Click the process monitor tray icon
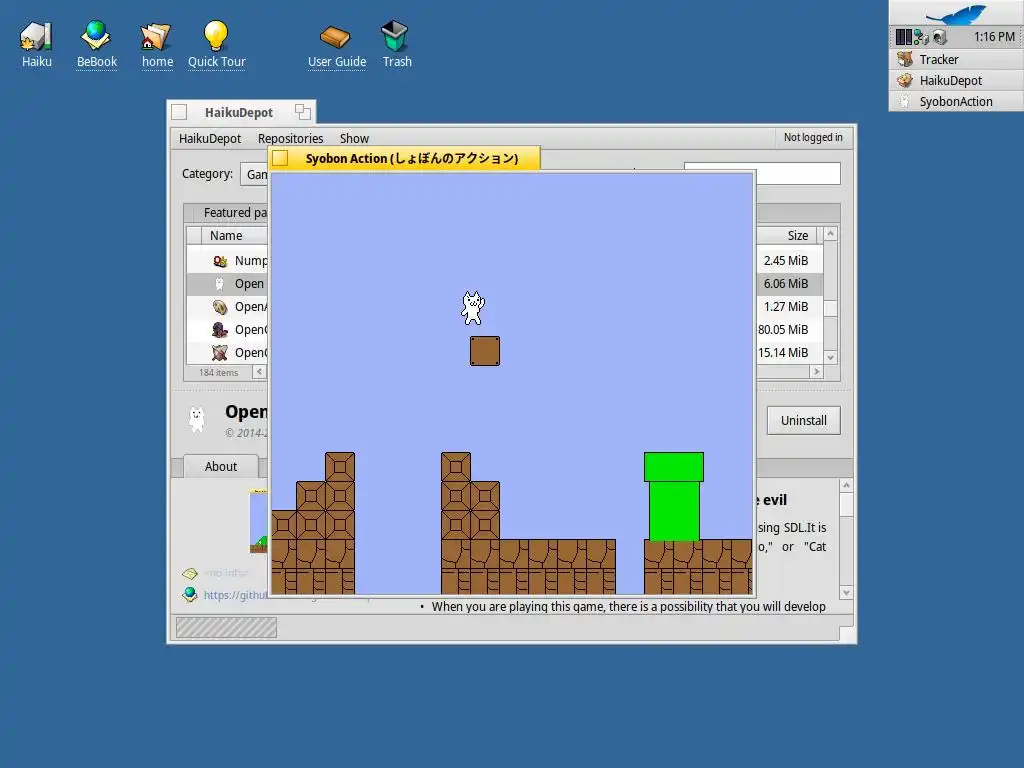 [903, 37]
